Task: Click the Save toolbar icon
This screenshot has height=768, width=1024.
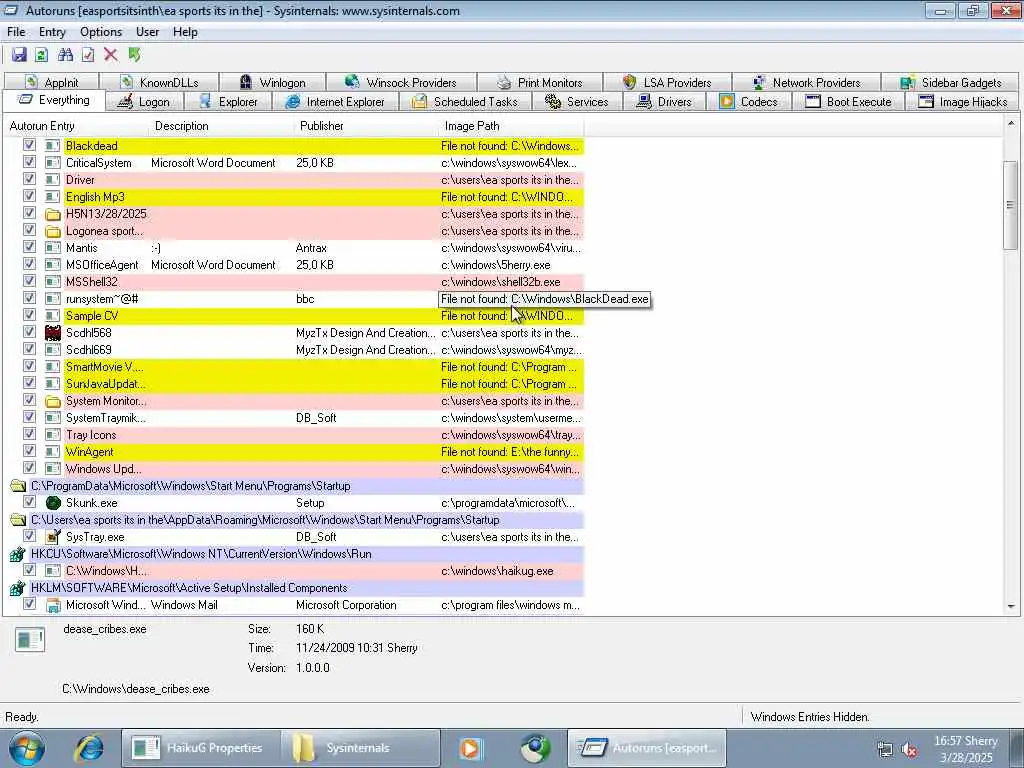Action: point(19,55)
